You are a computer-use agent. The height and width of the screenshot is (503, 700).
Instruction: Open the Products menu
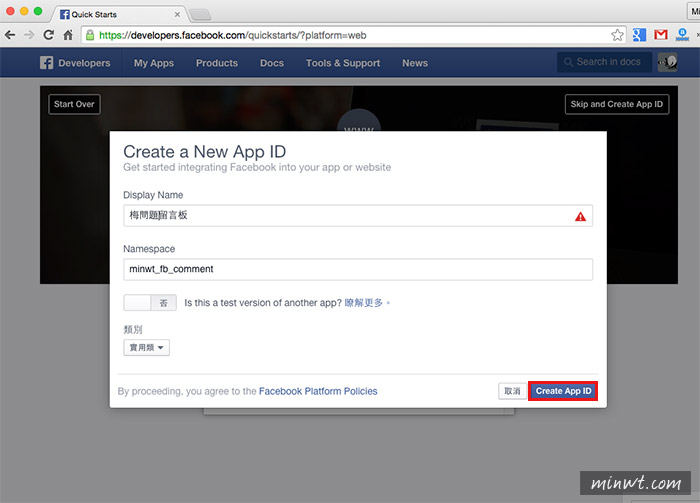pos(217,63)
